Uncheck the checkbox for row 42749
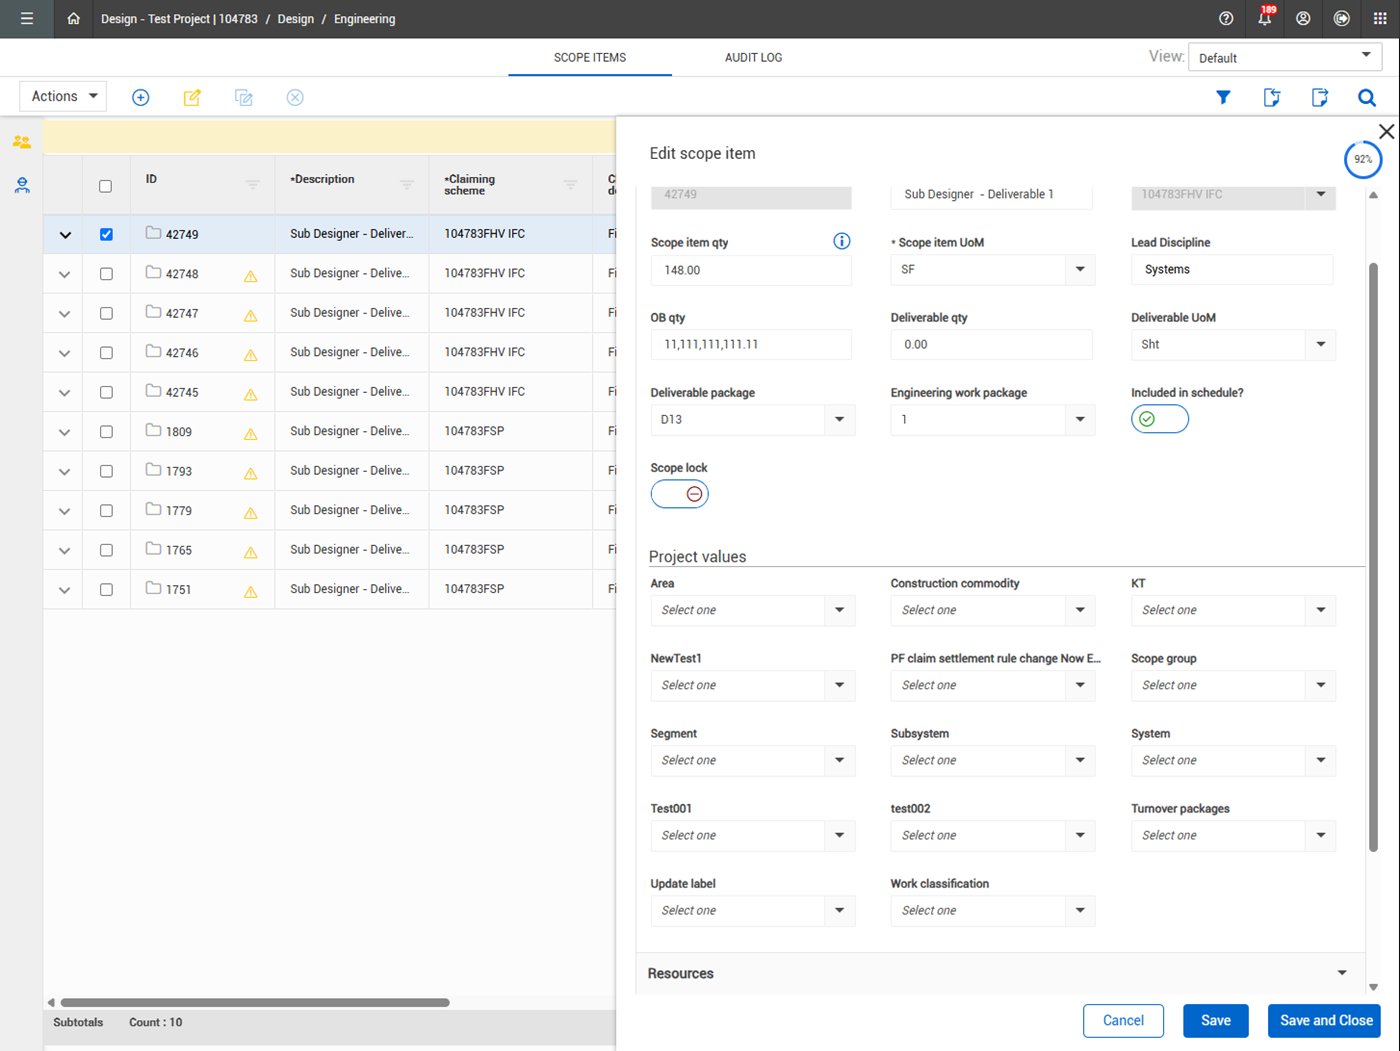The height and width of the screenshot is (1051, 1400). pos(106,234)
